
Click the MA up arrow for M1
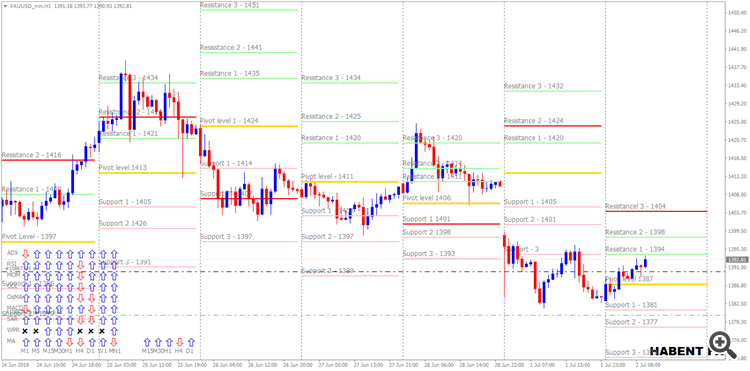click(25, 342)
